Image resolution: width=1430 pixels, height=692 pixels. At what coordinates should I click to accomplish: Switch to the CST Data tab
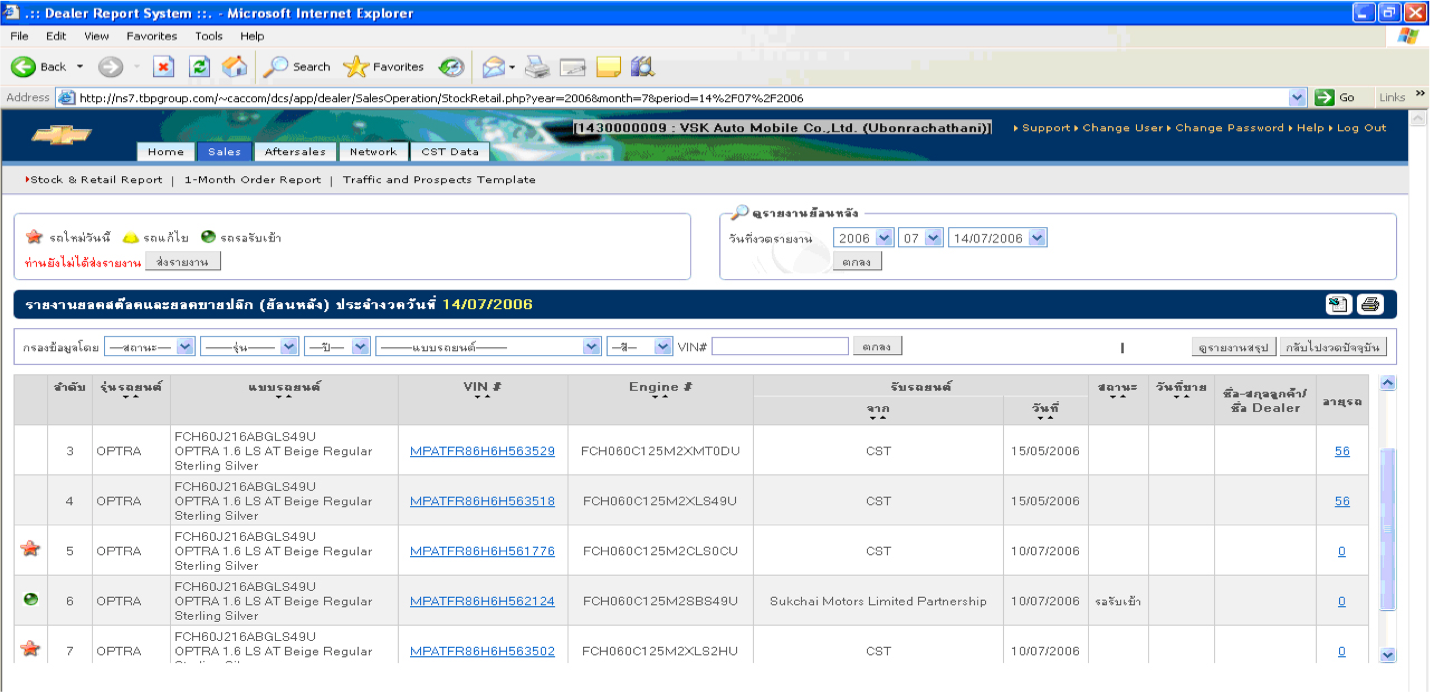pyautogui.click(x=450, y=152)
